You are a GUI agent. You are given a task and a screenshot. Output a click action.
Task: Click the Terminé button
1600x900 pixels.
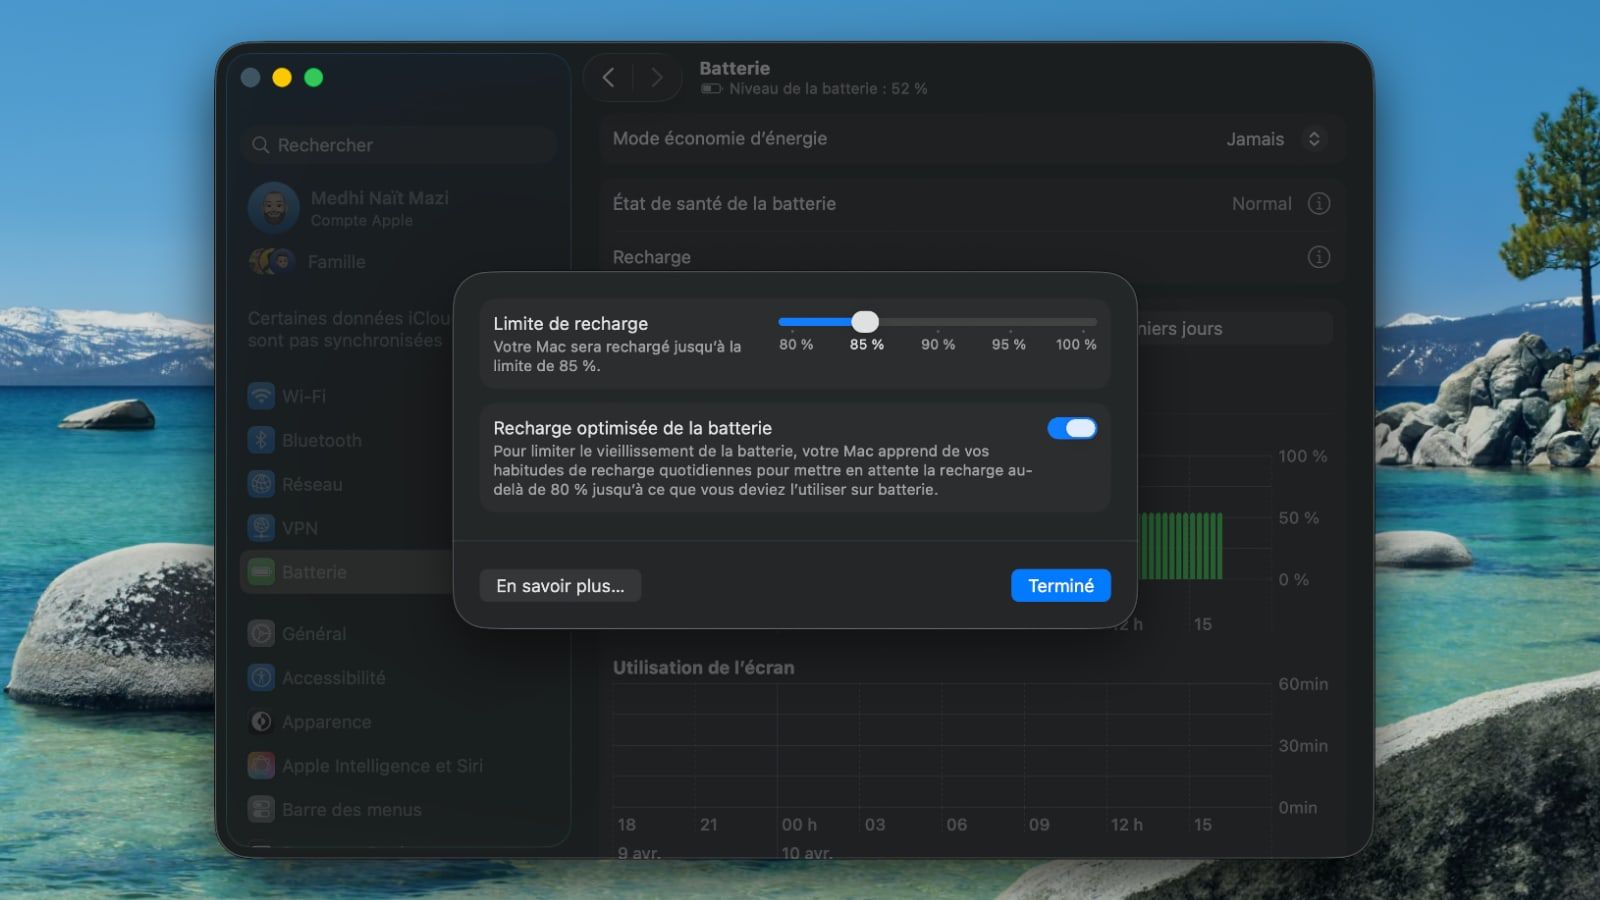1061,585
